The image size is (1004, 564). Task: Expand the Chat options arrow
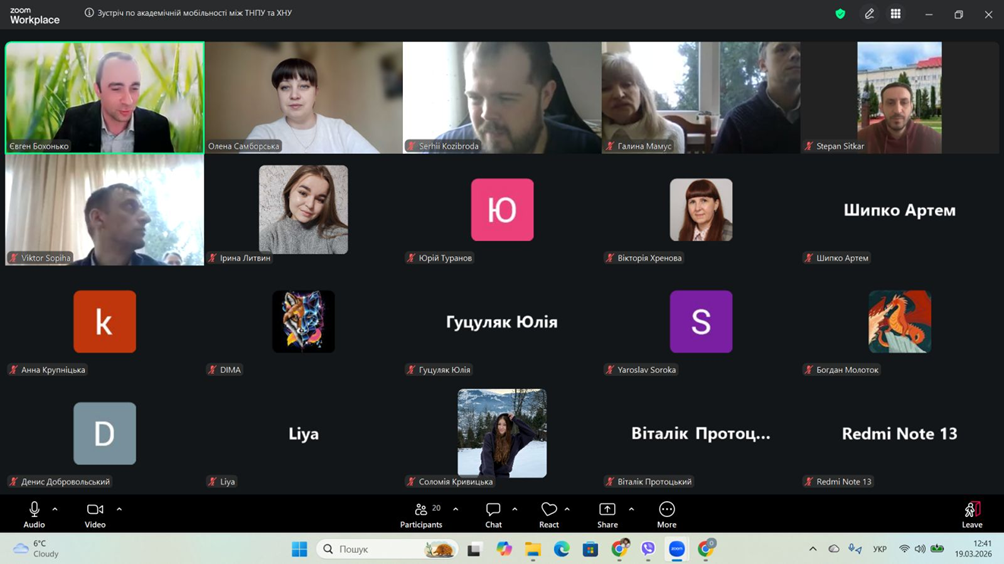pos(515,510)
